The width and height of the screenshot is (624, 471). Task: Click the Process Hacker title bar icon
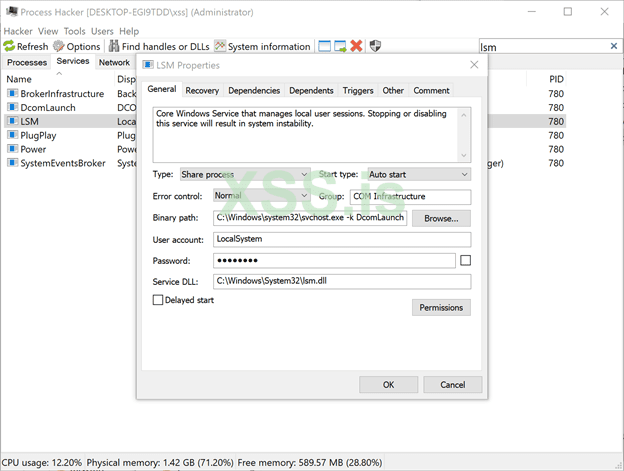tap(12, 12)
